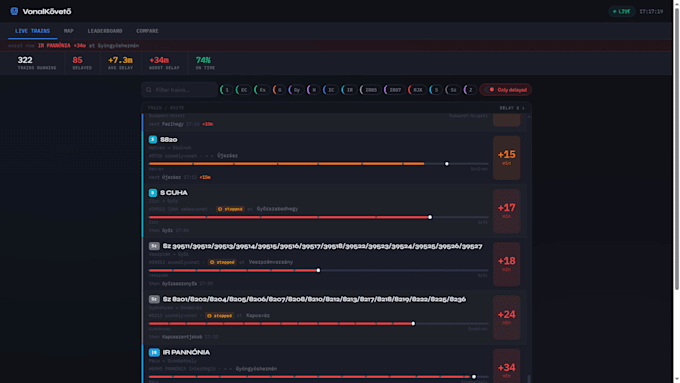Open the Live Trains tab

(33, 31)
